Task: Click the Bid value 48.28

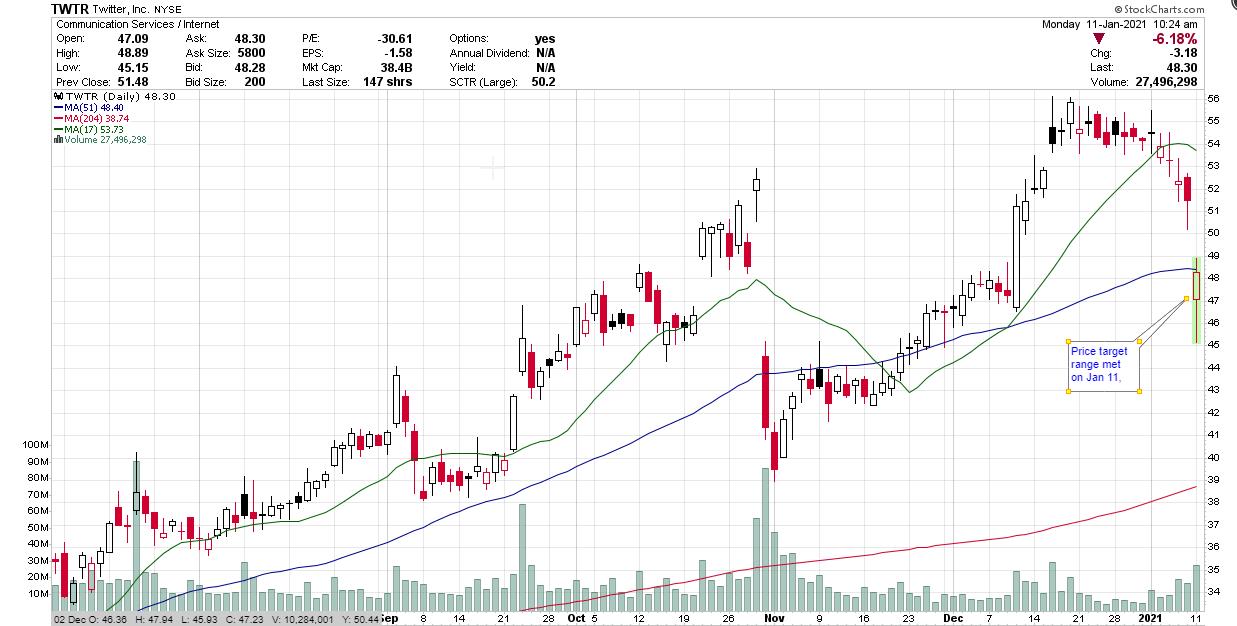Action: pos(249,67)
